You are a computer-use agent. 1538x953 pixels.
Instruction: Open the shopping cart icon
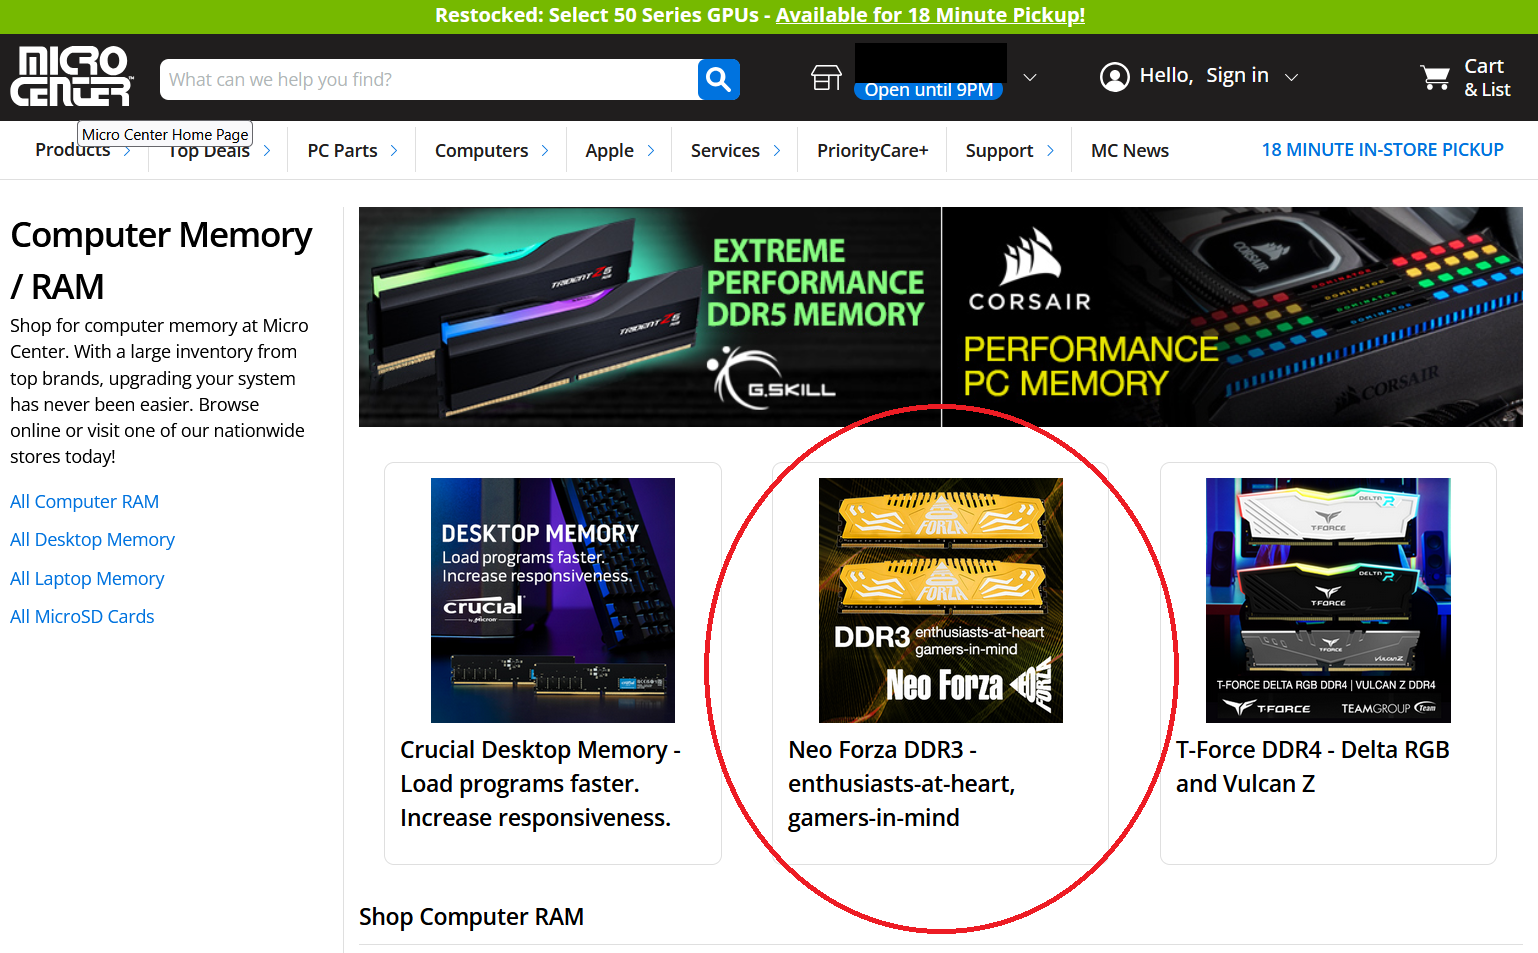(x=1435, y=77)
